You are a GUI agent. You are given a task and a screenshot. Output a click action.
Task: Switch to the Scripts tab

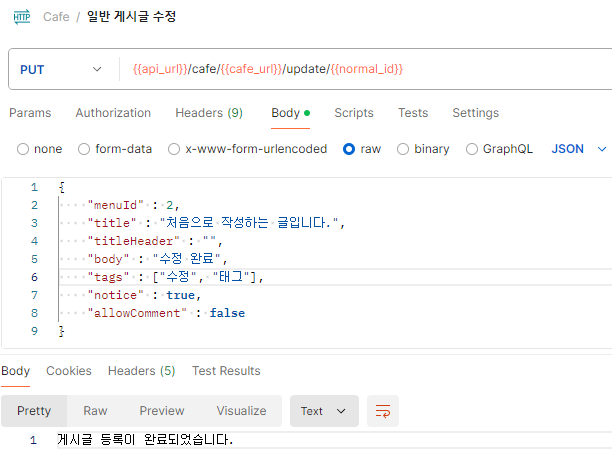(x=354, y=113)
